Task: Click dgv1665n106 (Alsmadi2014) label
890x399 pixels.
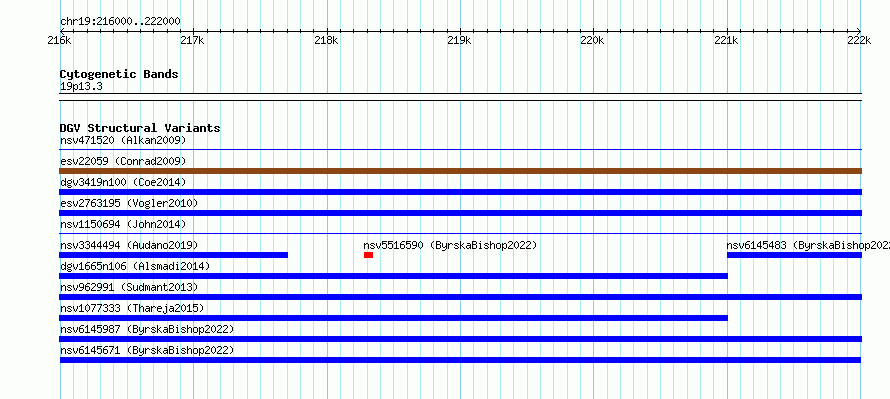Action: click(x=135, y=266)
